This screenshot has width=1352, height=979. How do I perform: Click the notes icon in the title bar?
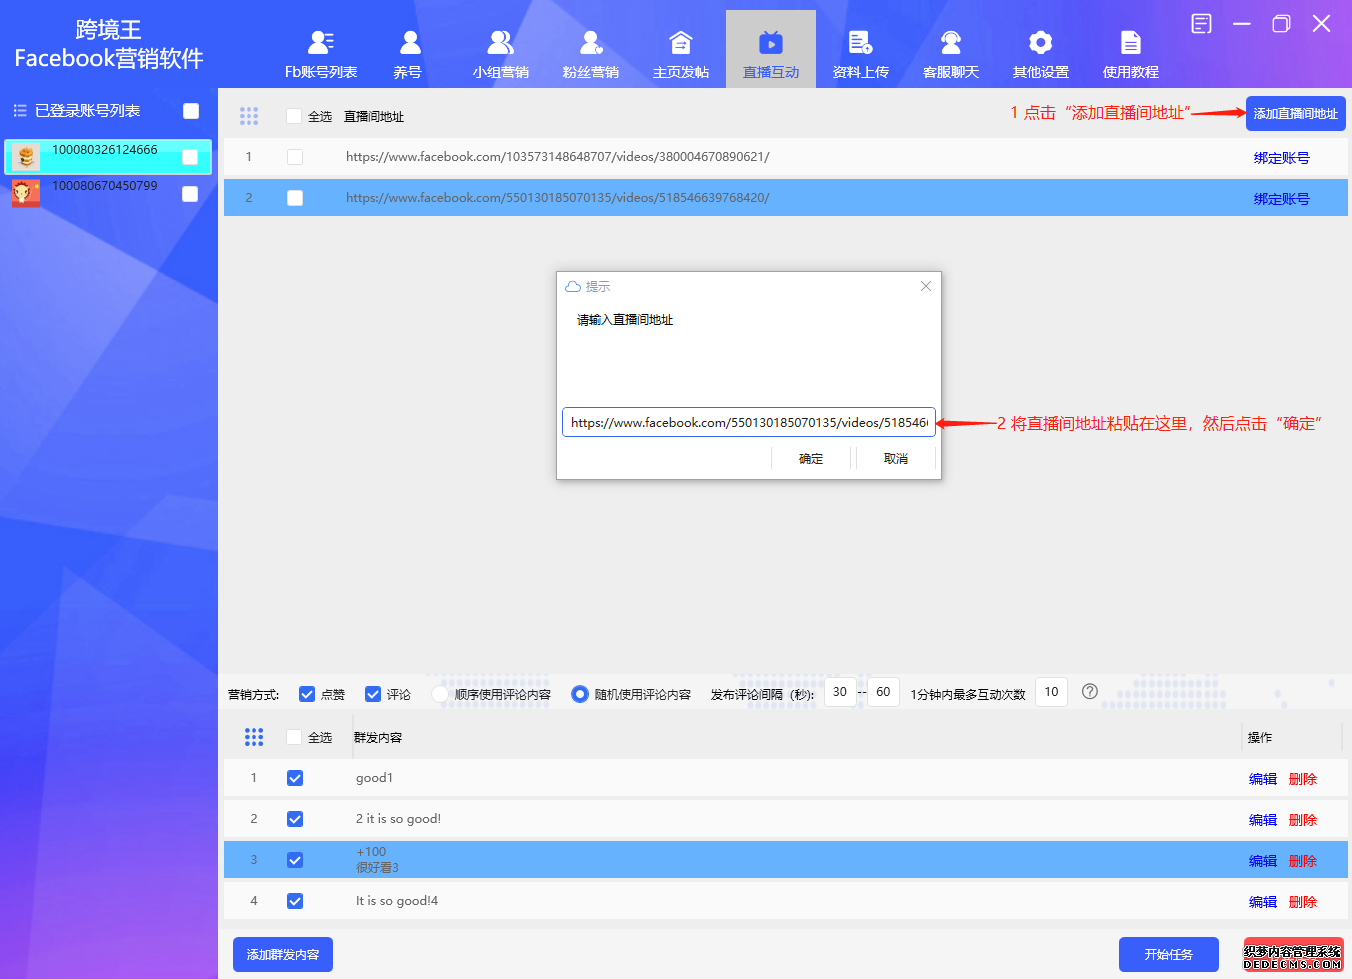[1201, 22]
